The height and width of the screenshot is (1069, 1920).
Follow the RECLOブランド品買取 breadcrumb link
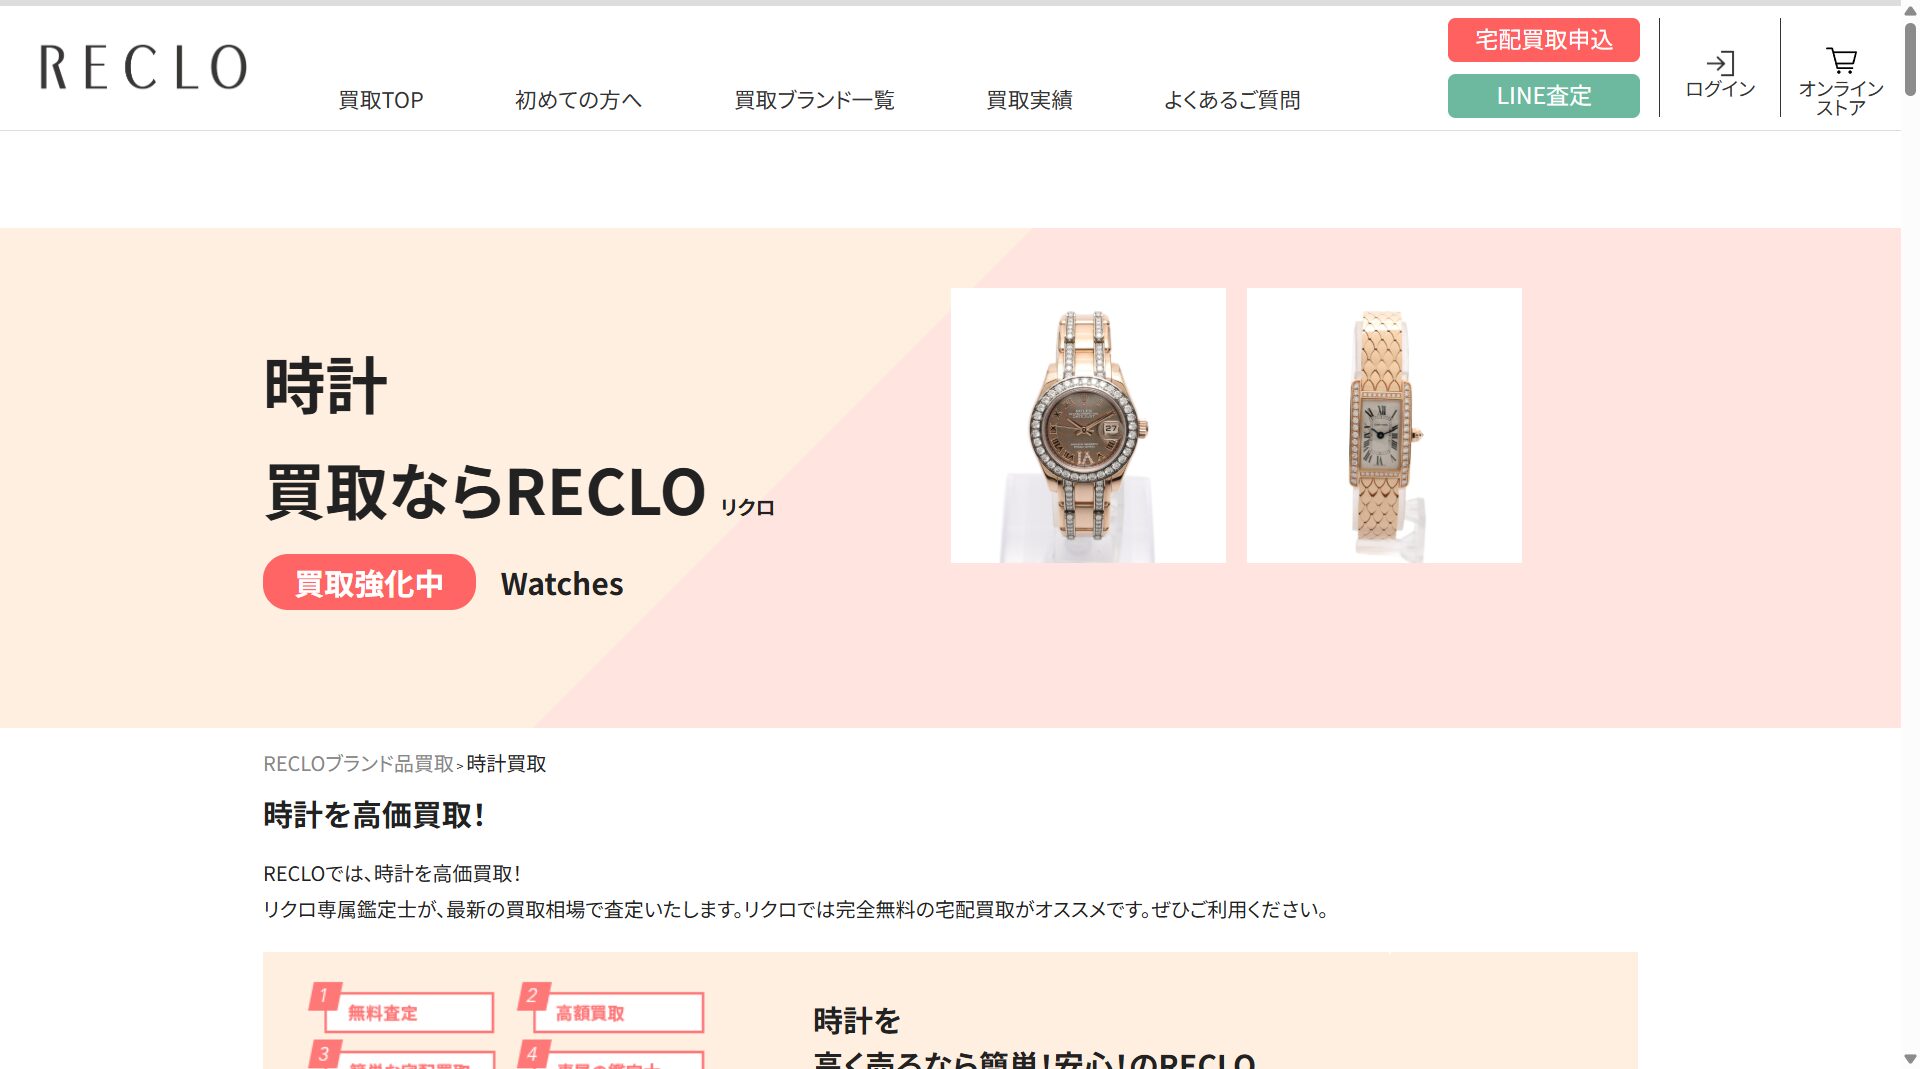coord(358,764)
